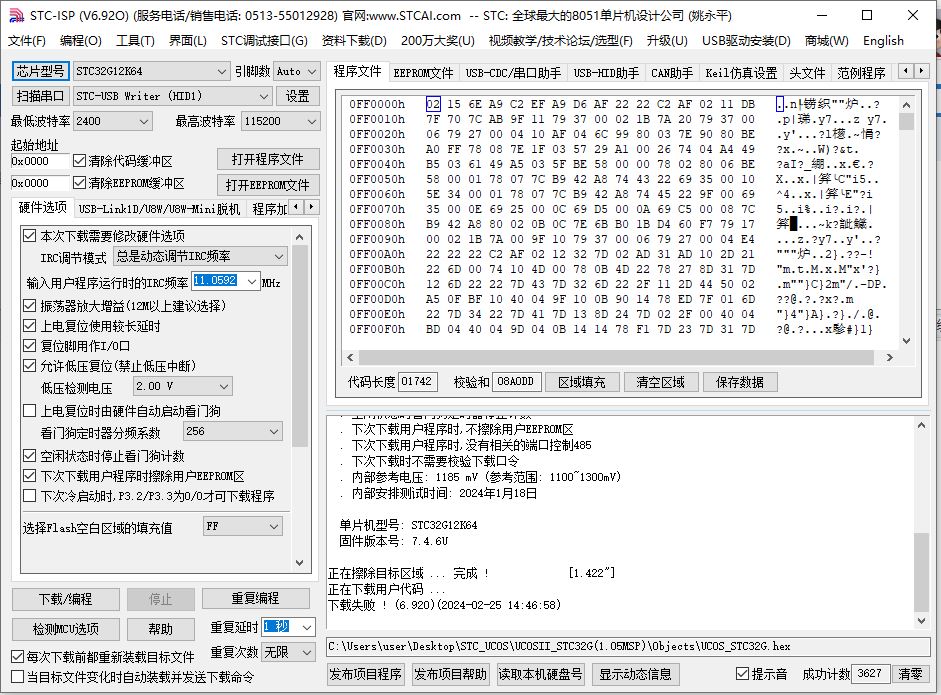Toggle 振荡器放大增益 checkbox
Image resolution: width=941 pixels, height=695 pixels.
[29, 305]
